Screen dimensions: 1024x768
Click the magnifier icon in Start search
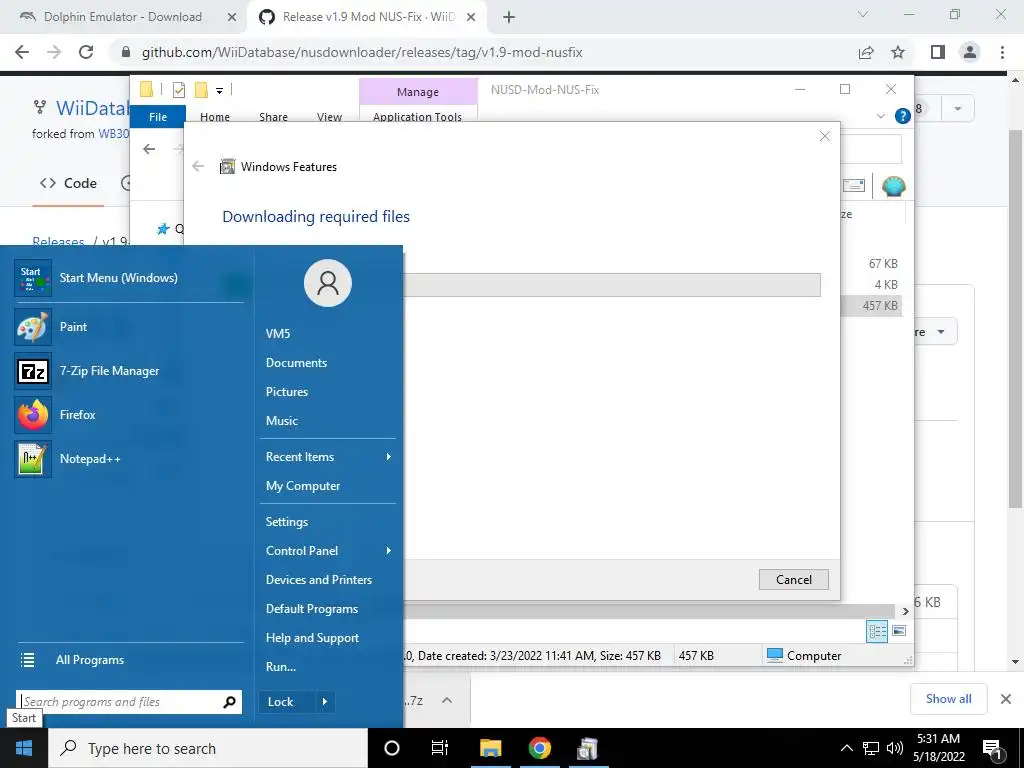pyautogui.click(x=229, y=702)
